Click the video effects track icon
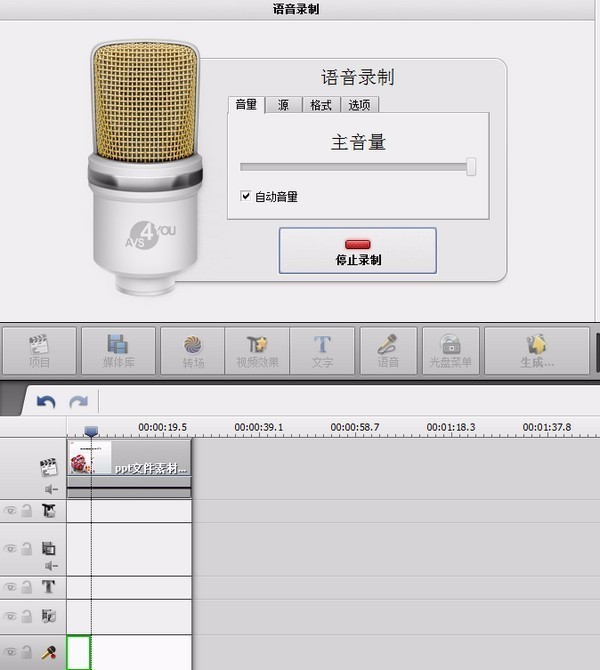This screenshot has height=670, width=600. click(x=49, y=511)
